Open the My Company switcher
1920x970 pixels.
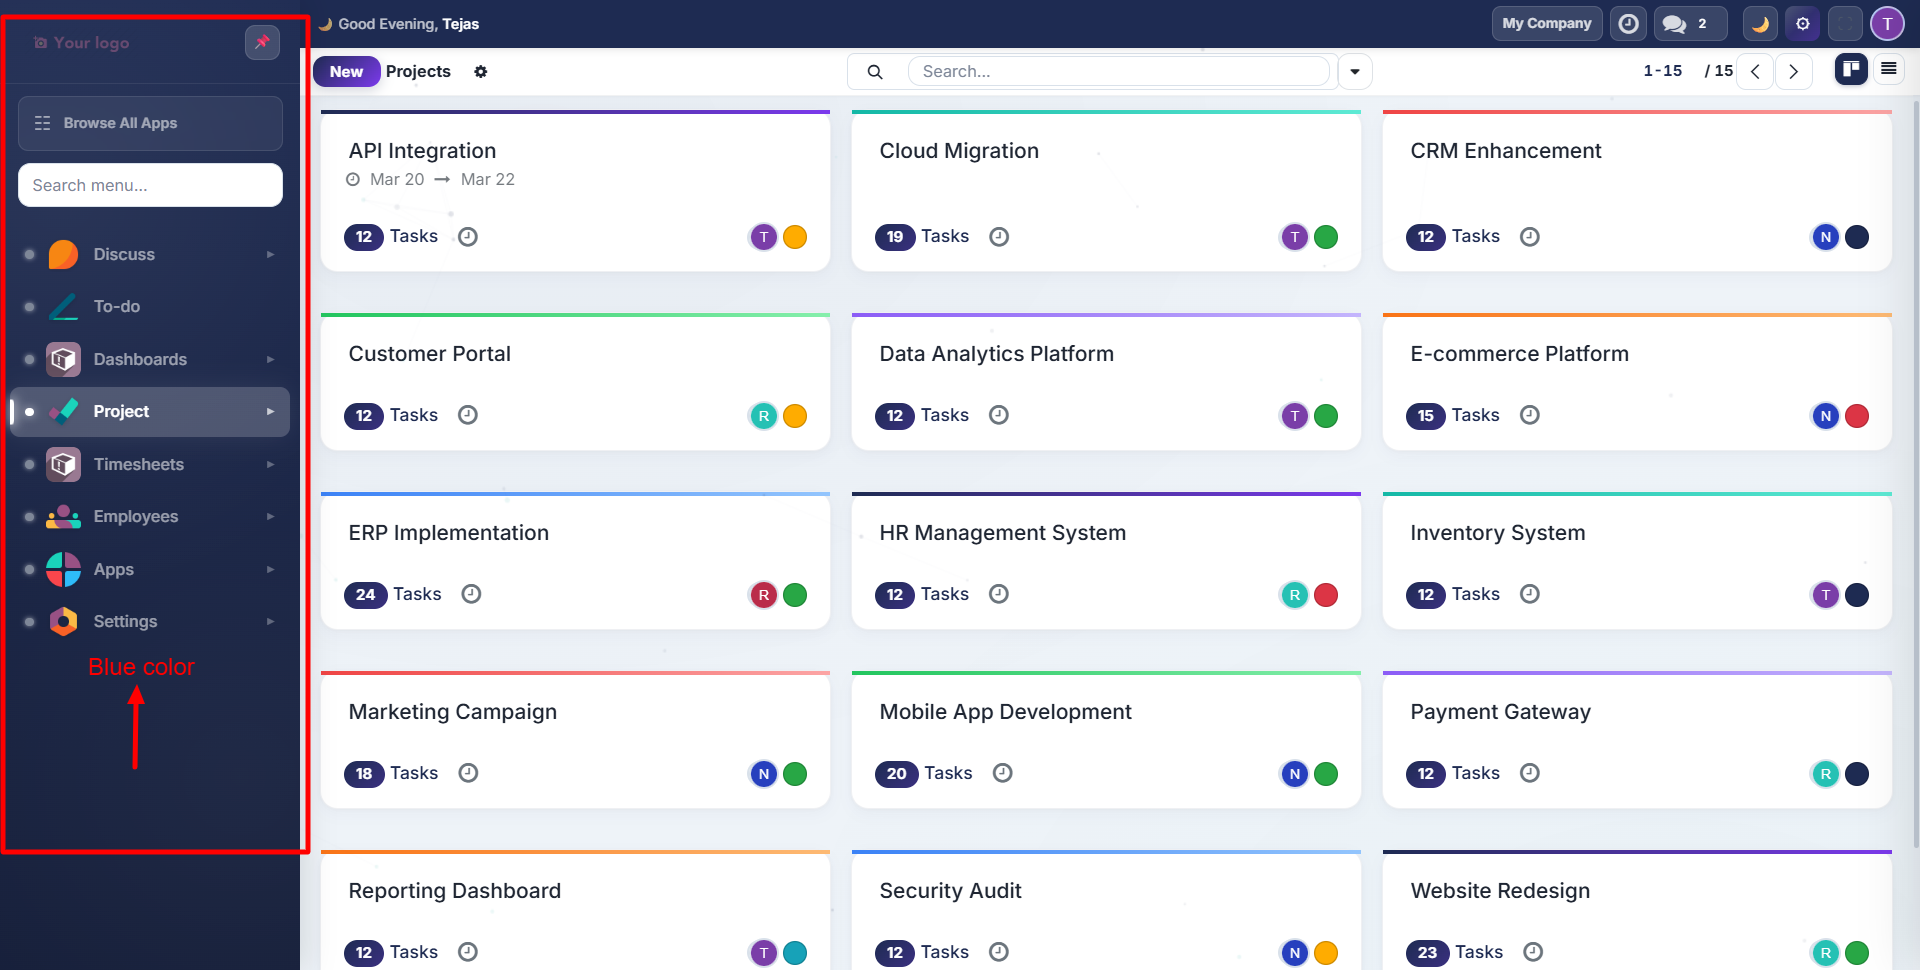[x=1546, y=24]
